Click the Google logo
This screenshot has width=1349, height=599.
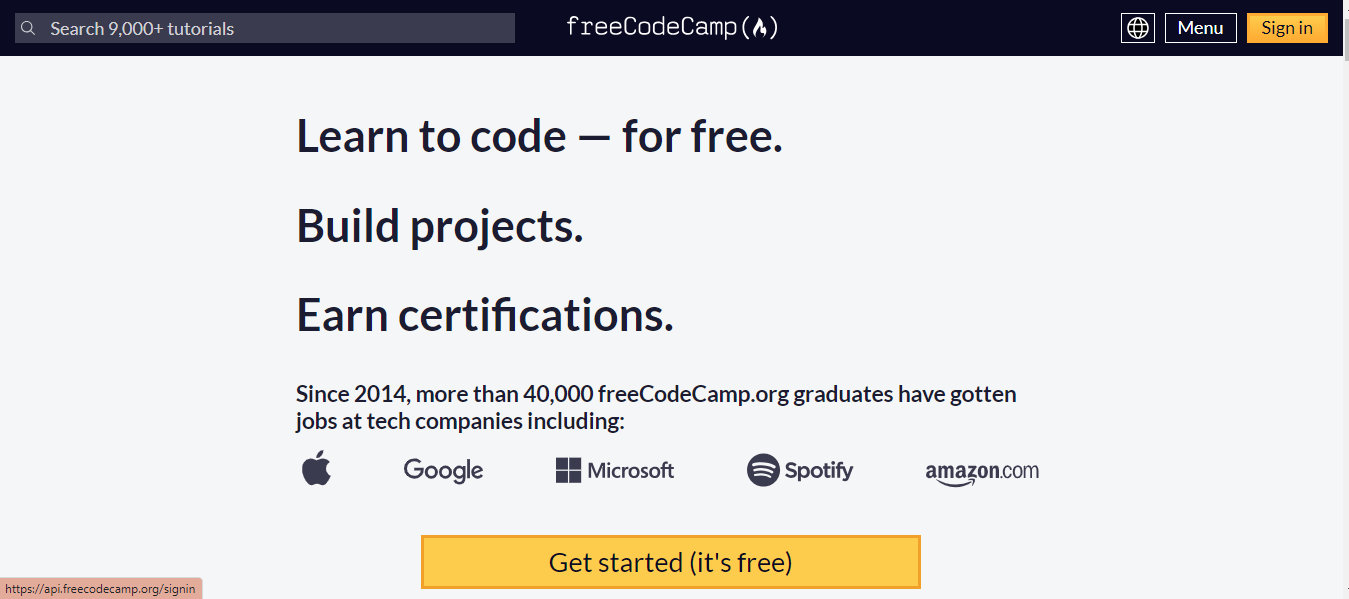coord(443,470)
